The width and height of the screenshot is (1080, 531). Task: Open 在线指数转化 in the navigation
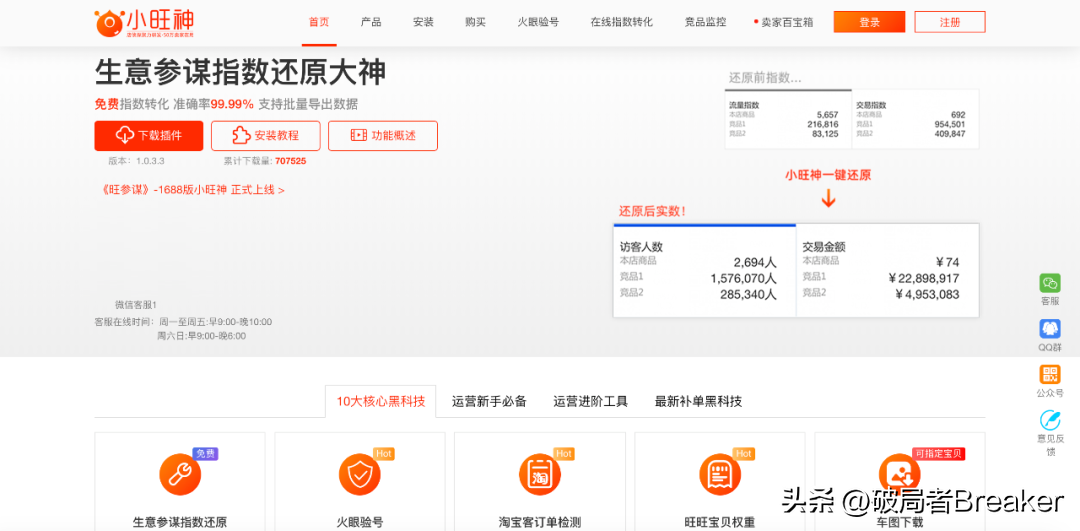click(621, 22)
